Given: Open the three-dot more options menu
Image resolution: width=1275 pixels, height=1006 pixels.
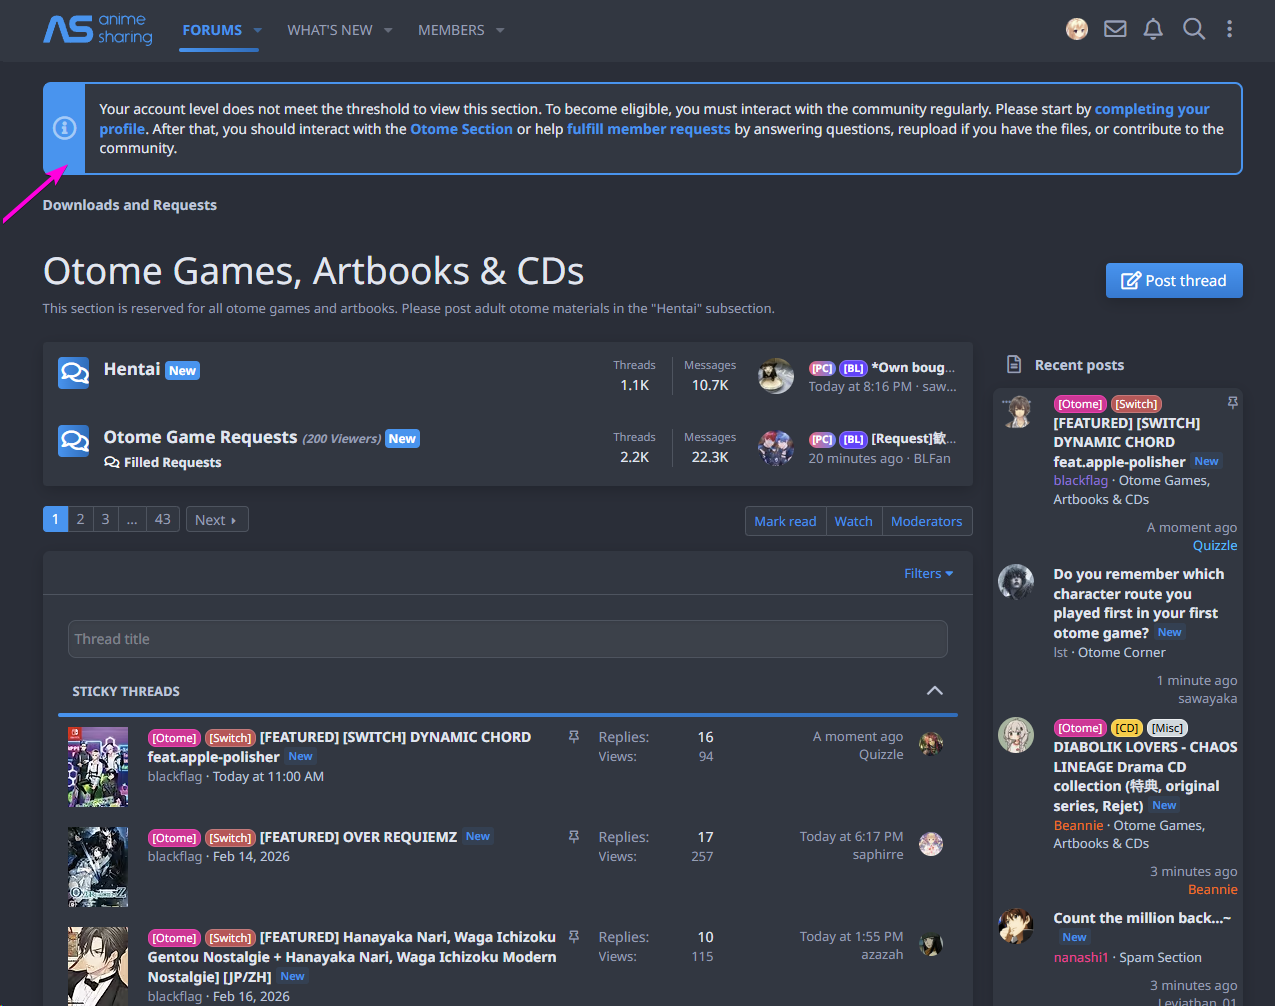Looking at the screenshot, I should coord(1230,29).
